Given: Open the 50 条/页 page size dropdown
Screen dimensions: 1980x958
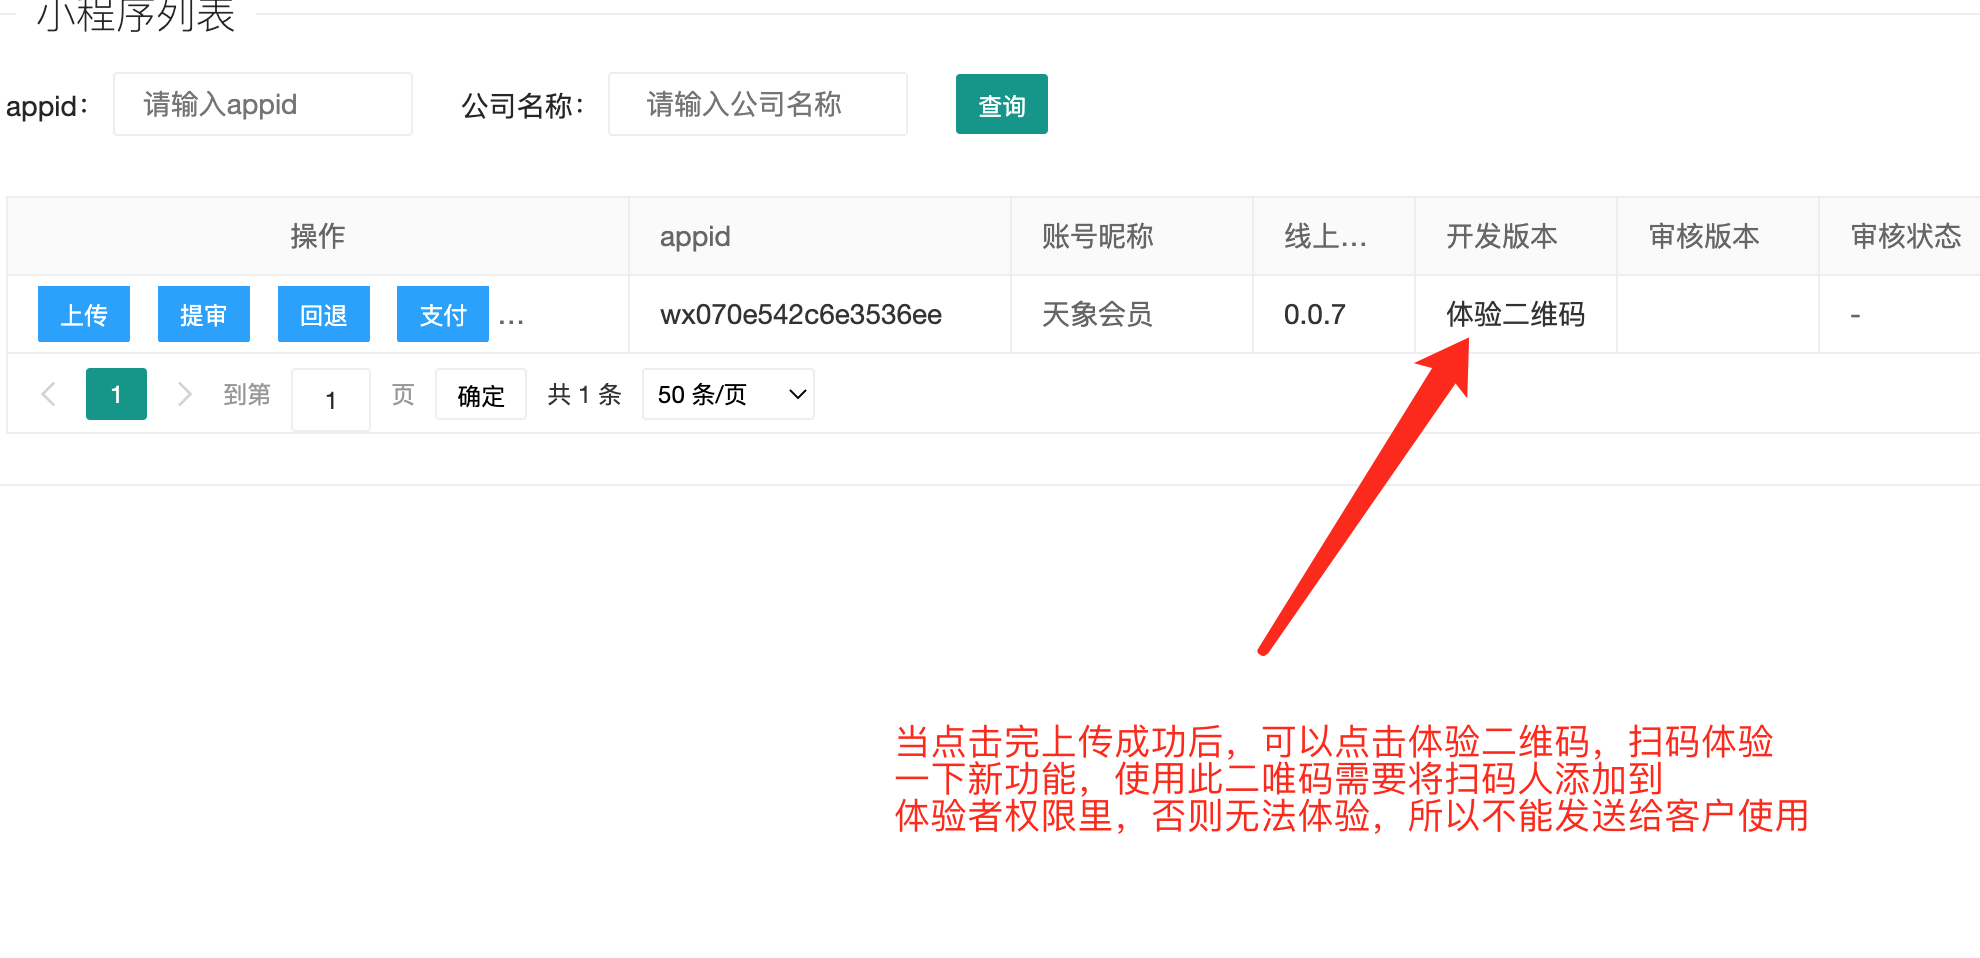Looking at the screenshot, I should tap(728, 394).
